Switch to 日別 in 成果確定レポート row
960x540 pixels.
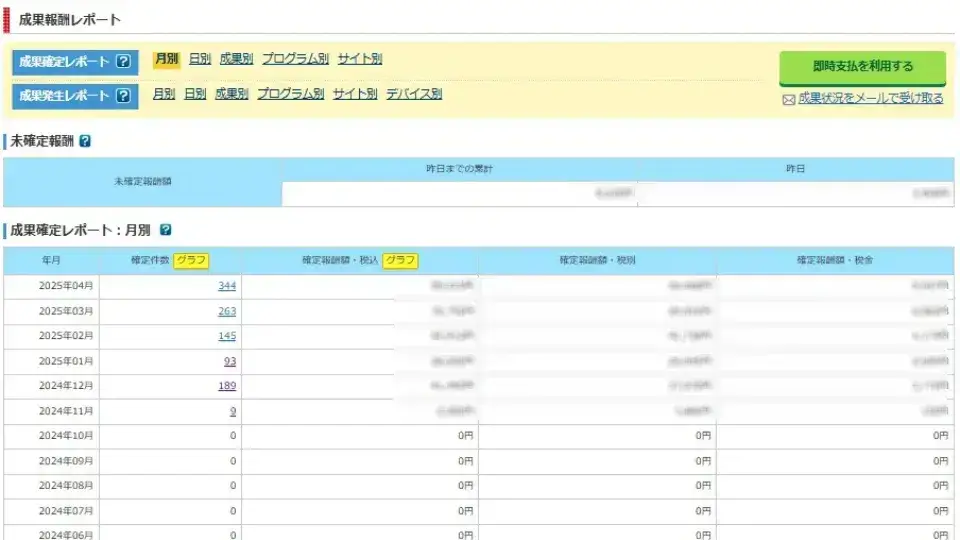click(200, 59)
